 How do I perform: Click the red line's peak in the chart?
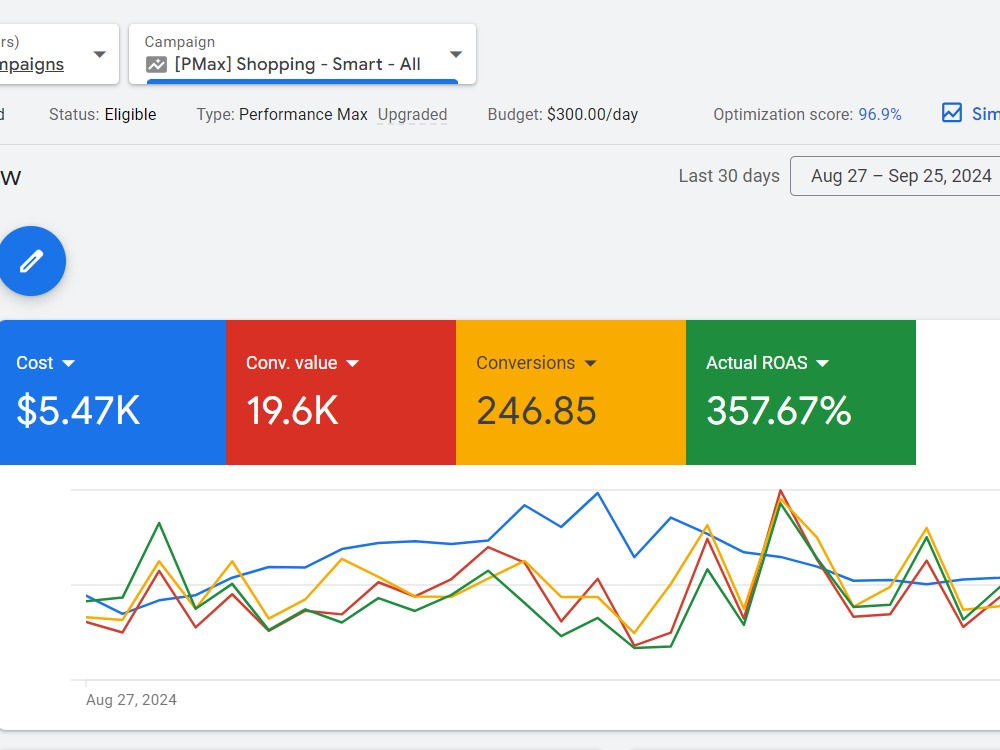click(780, 491)
